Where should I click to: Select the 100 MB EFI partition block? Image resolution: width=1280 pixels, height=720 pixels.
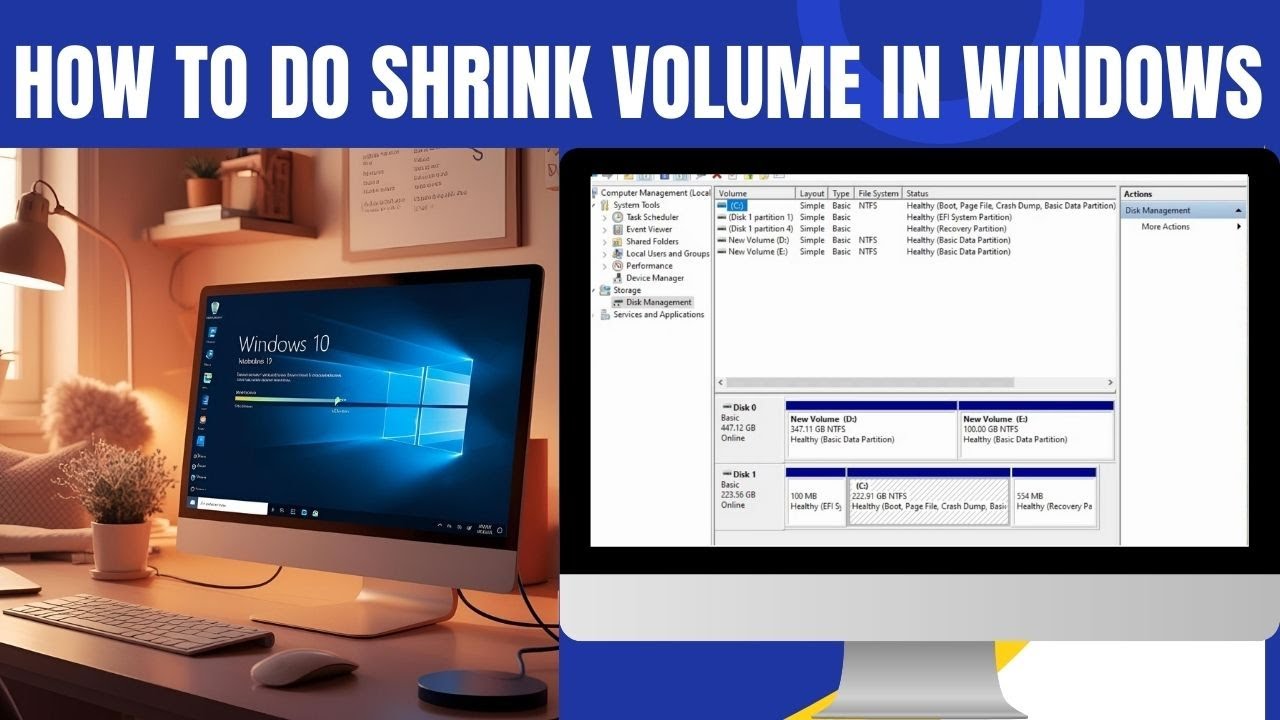(815, 497)
